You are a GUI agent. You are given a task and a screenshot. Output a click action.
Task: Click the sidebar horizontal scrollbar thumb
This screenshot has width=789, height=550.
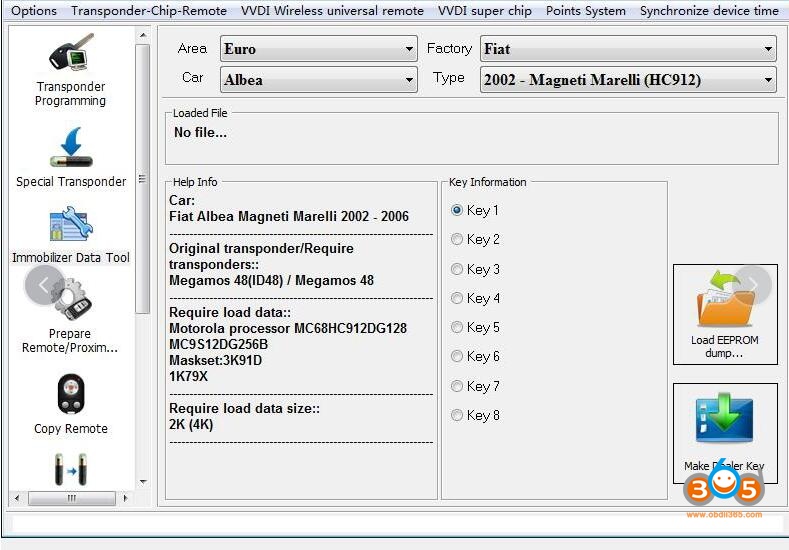(x=72, y=498)
